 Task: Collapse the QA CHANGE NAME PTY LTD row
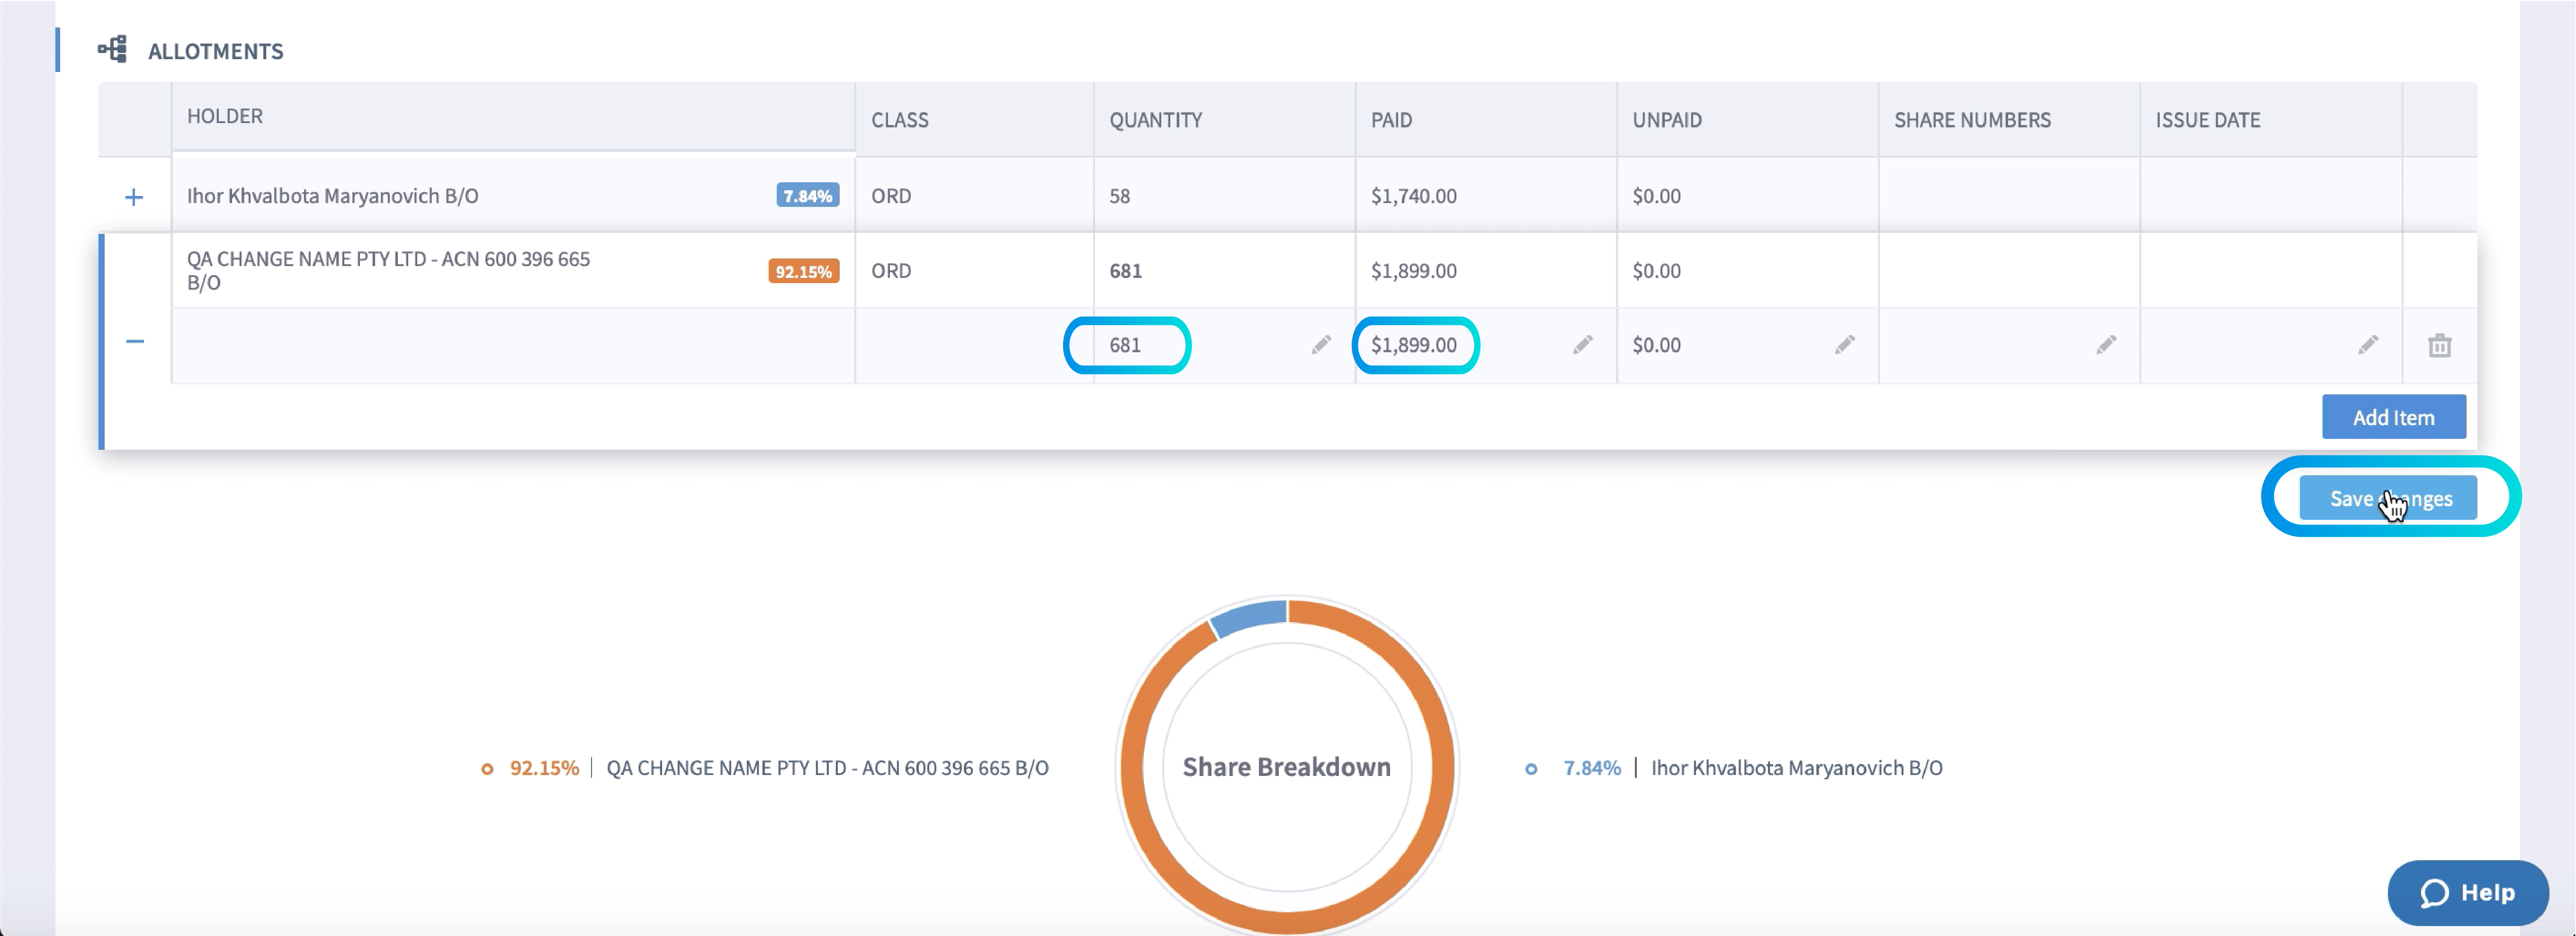135,342
